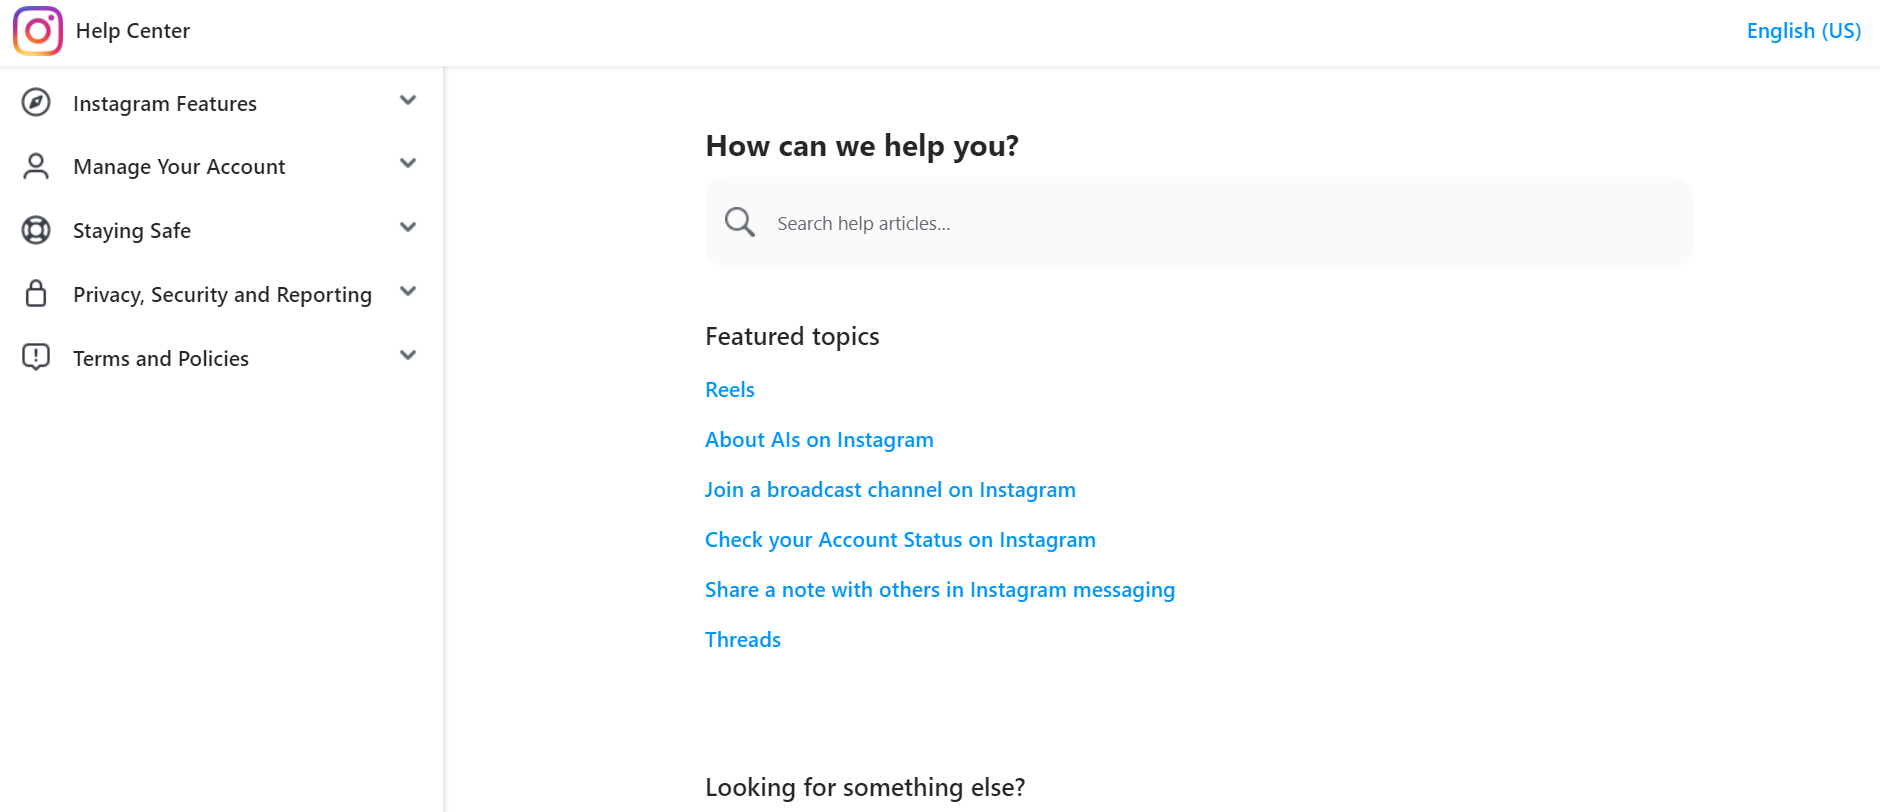Image resolution: width=1880 pixels, height=812 pixels.
Task: Click the life ring icon beside Staying Safe
Action: click(x=36, y=230)
